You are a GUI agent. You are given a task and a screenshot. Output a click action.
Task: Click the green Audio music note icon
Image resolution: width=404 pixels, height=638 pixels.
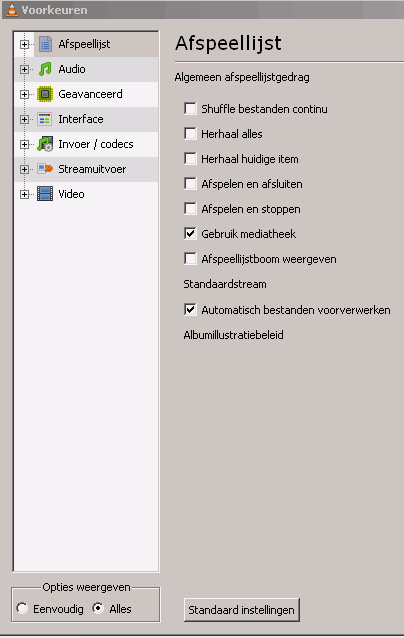coord(45,69)
